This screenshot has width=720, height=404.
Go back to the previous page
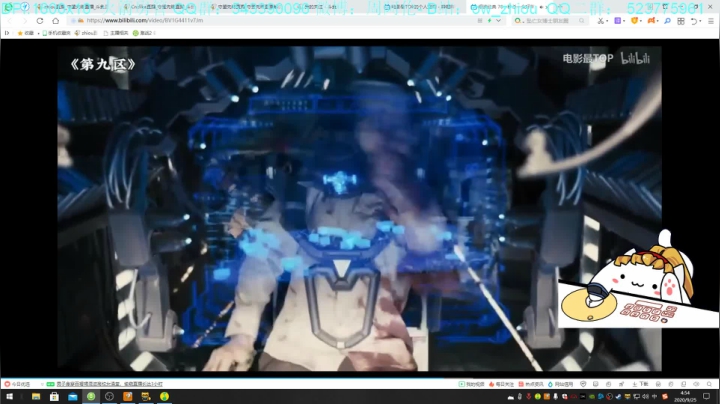pos(10,21)
